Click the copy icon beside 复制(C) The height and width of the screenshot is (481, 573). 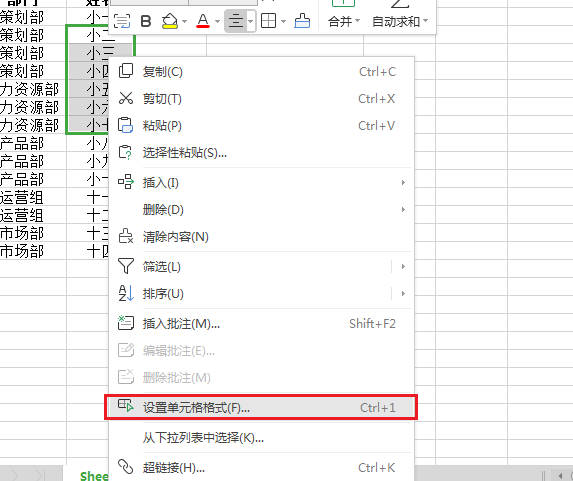126,71
